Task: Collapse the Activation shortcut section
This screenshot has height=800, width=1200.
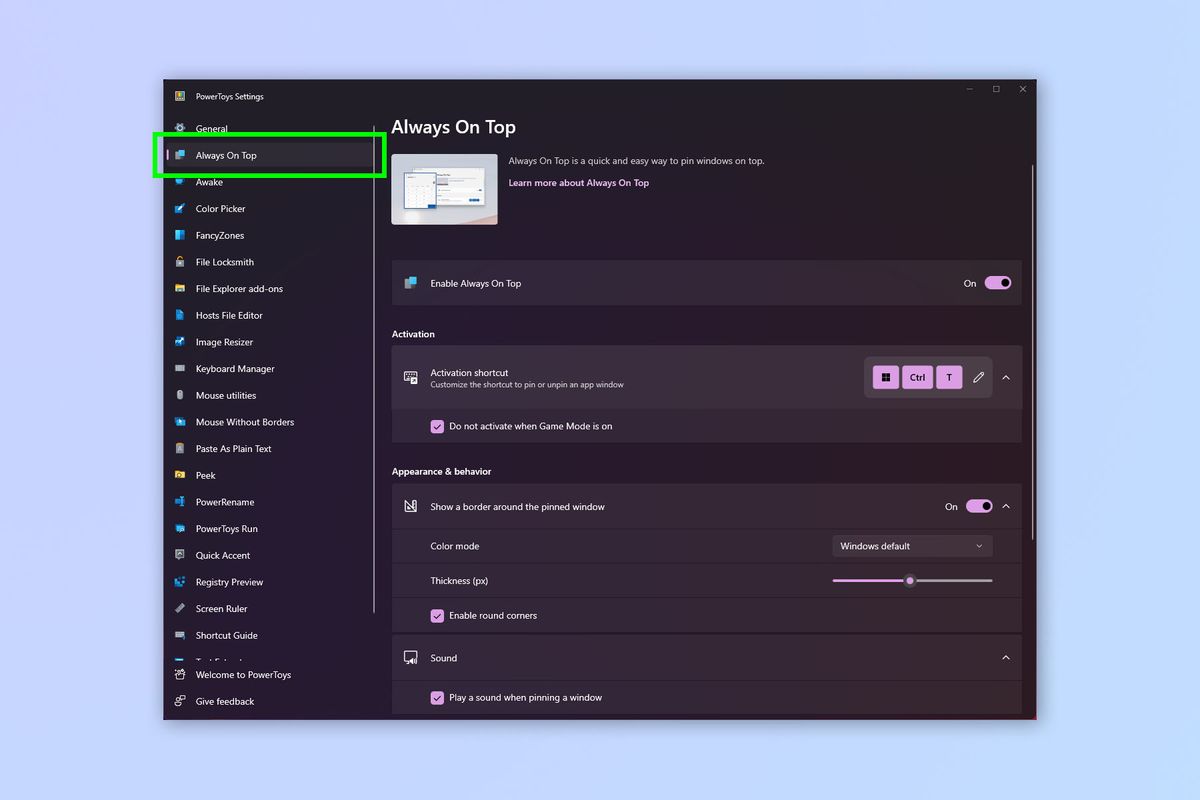Action: point(1006,377)
